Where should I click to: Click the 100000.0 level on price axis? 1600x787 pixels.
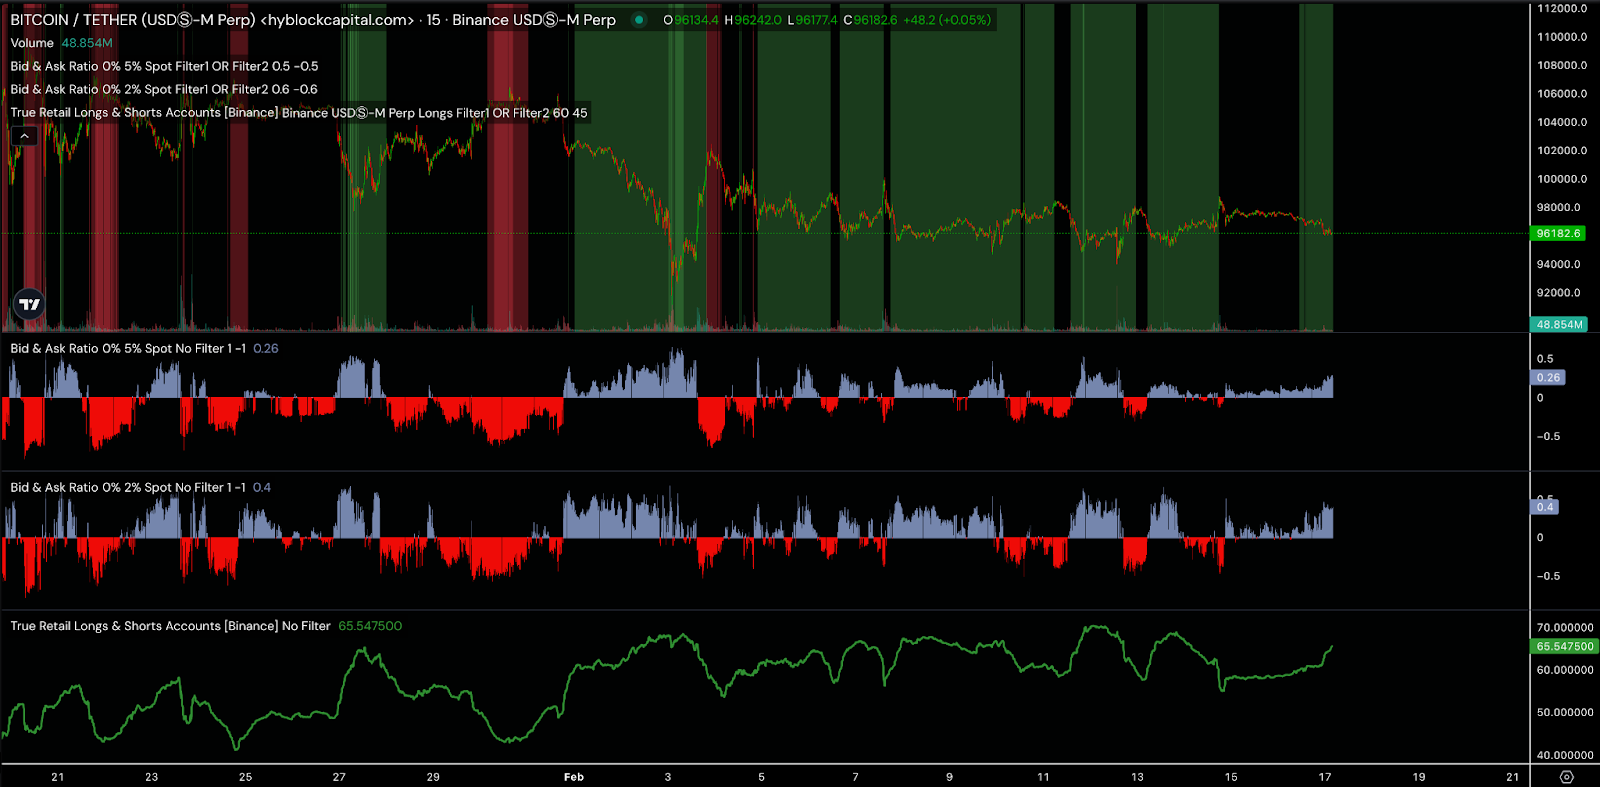coord(1562,179)
